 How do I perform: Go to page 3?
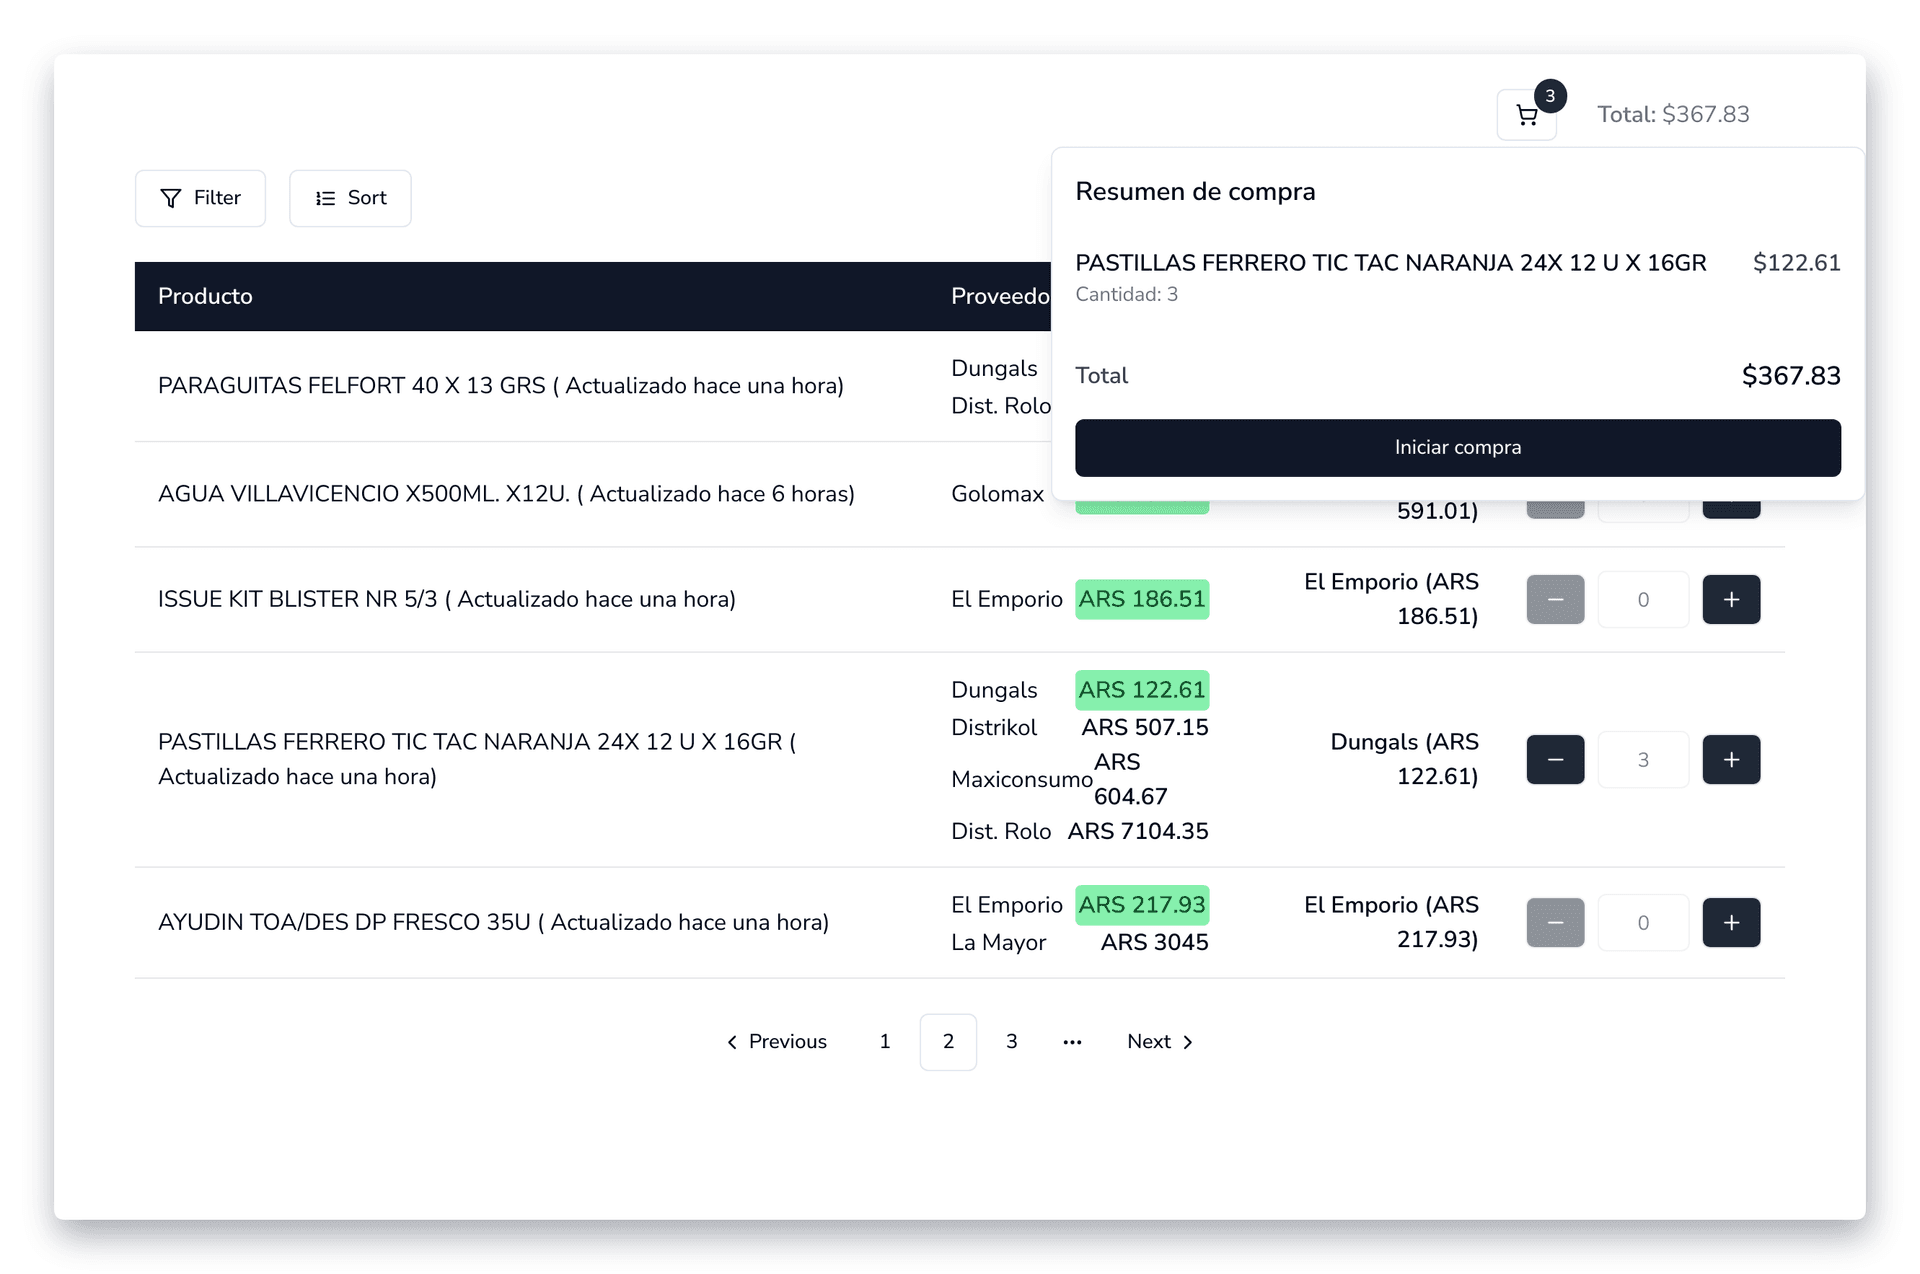[1012, 1042]
